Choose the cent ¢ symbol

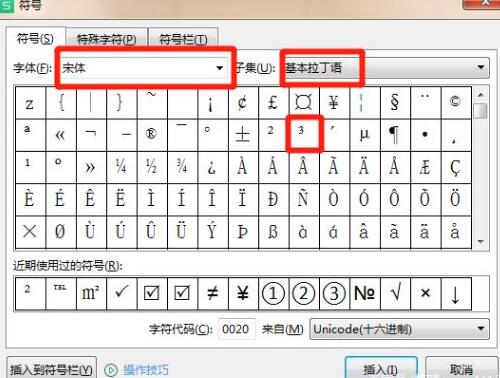244,102
